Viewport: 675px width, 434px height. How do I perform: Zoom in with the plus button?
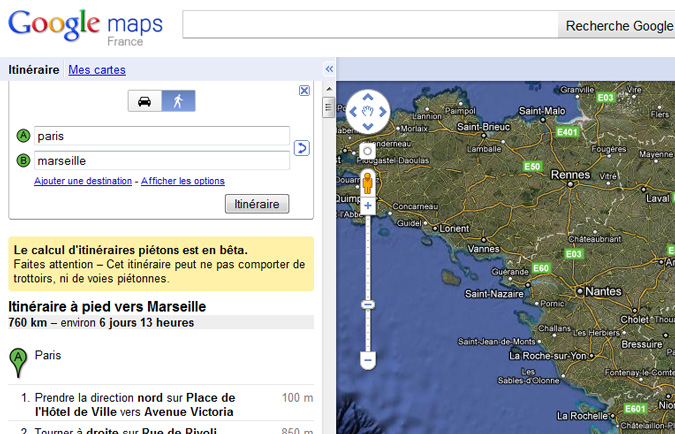coord(368,206)
